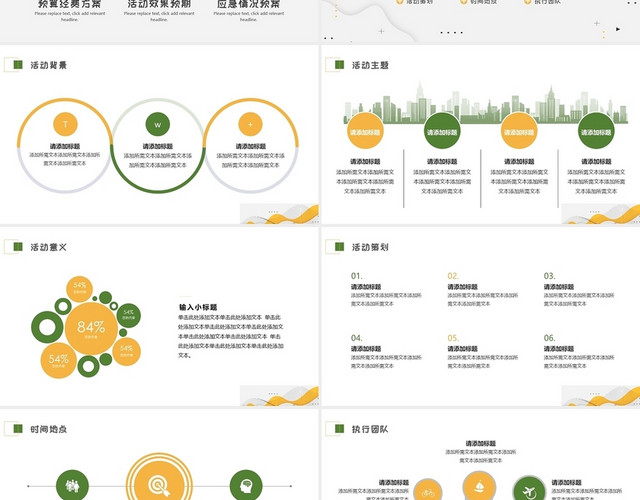Click the large 84% center bubble
This screenshot has height=500, width=640.
91,328
